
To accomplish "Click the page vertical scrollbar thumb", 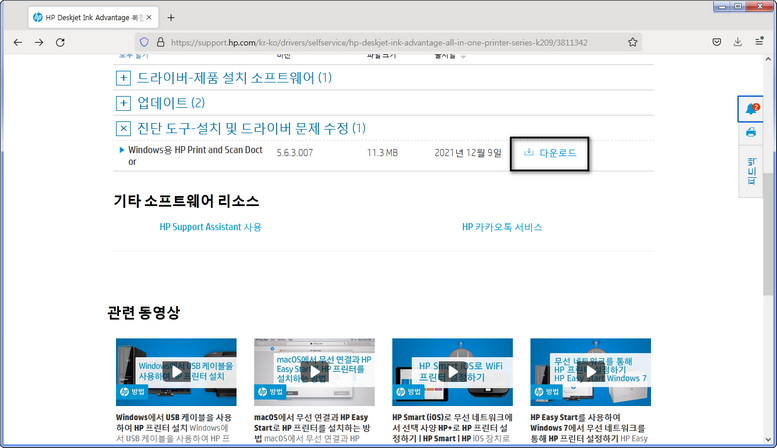I will 770,234.
